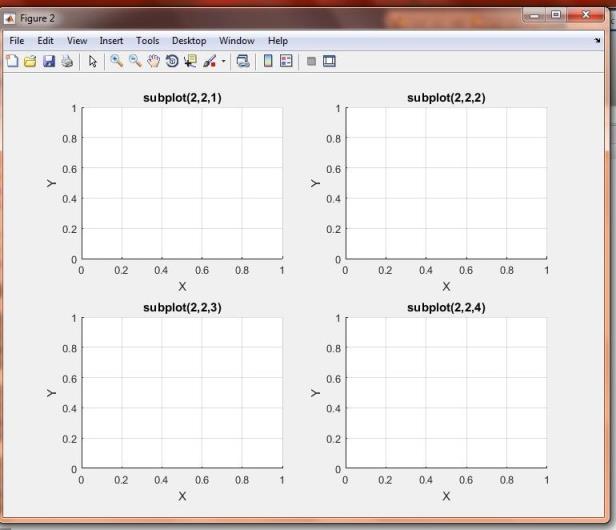
Task: Open the File menu
Action: coord(16,41)
